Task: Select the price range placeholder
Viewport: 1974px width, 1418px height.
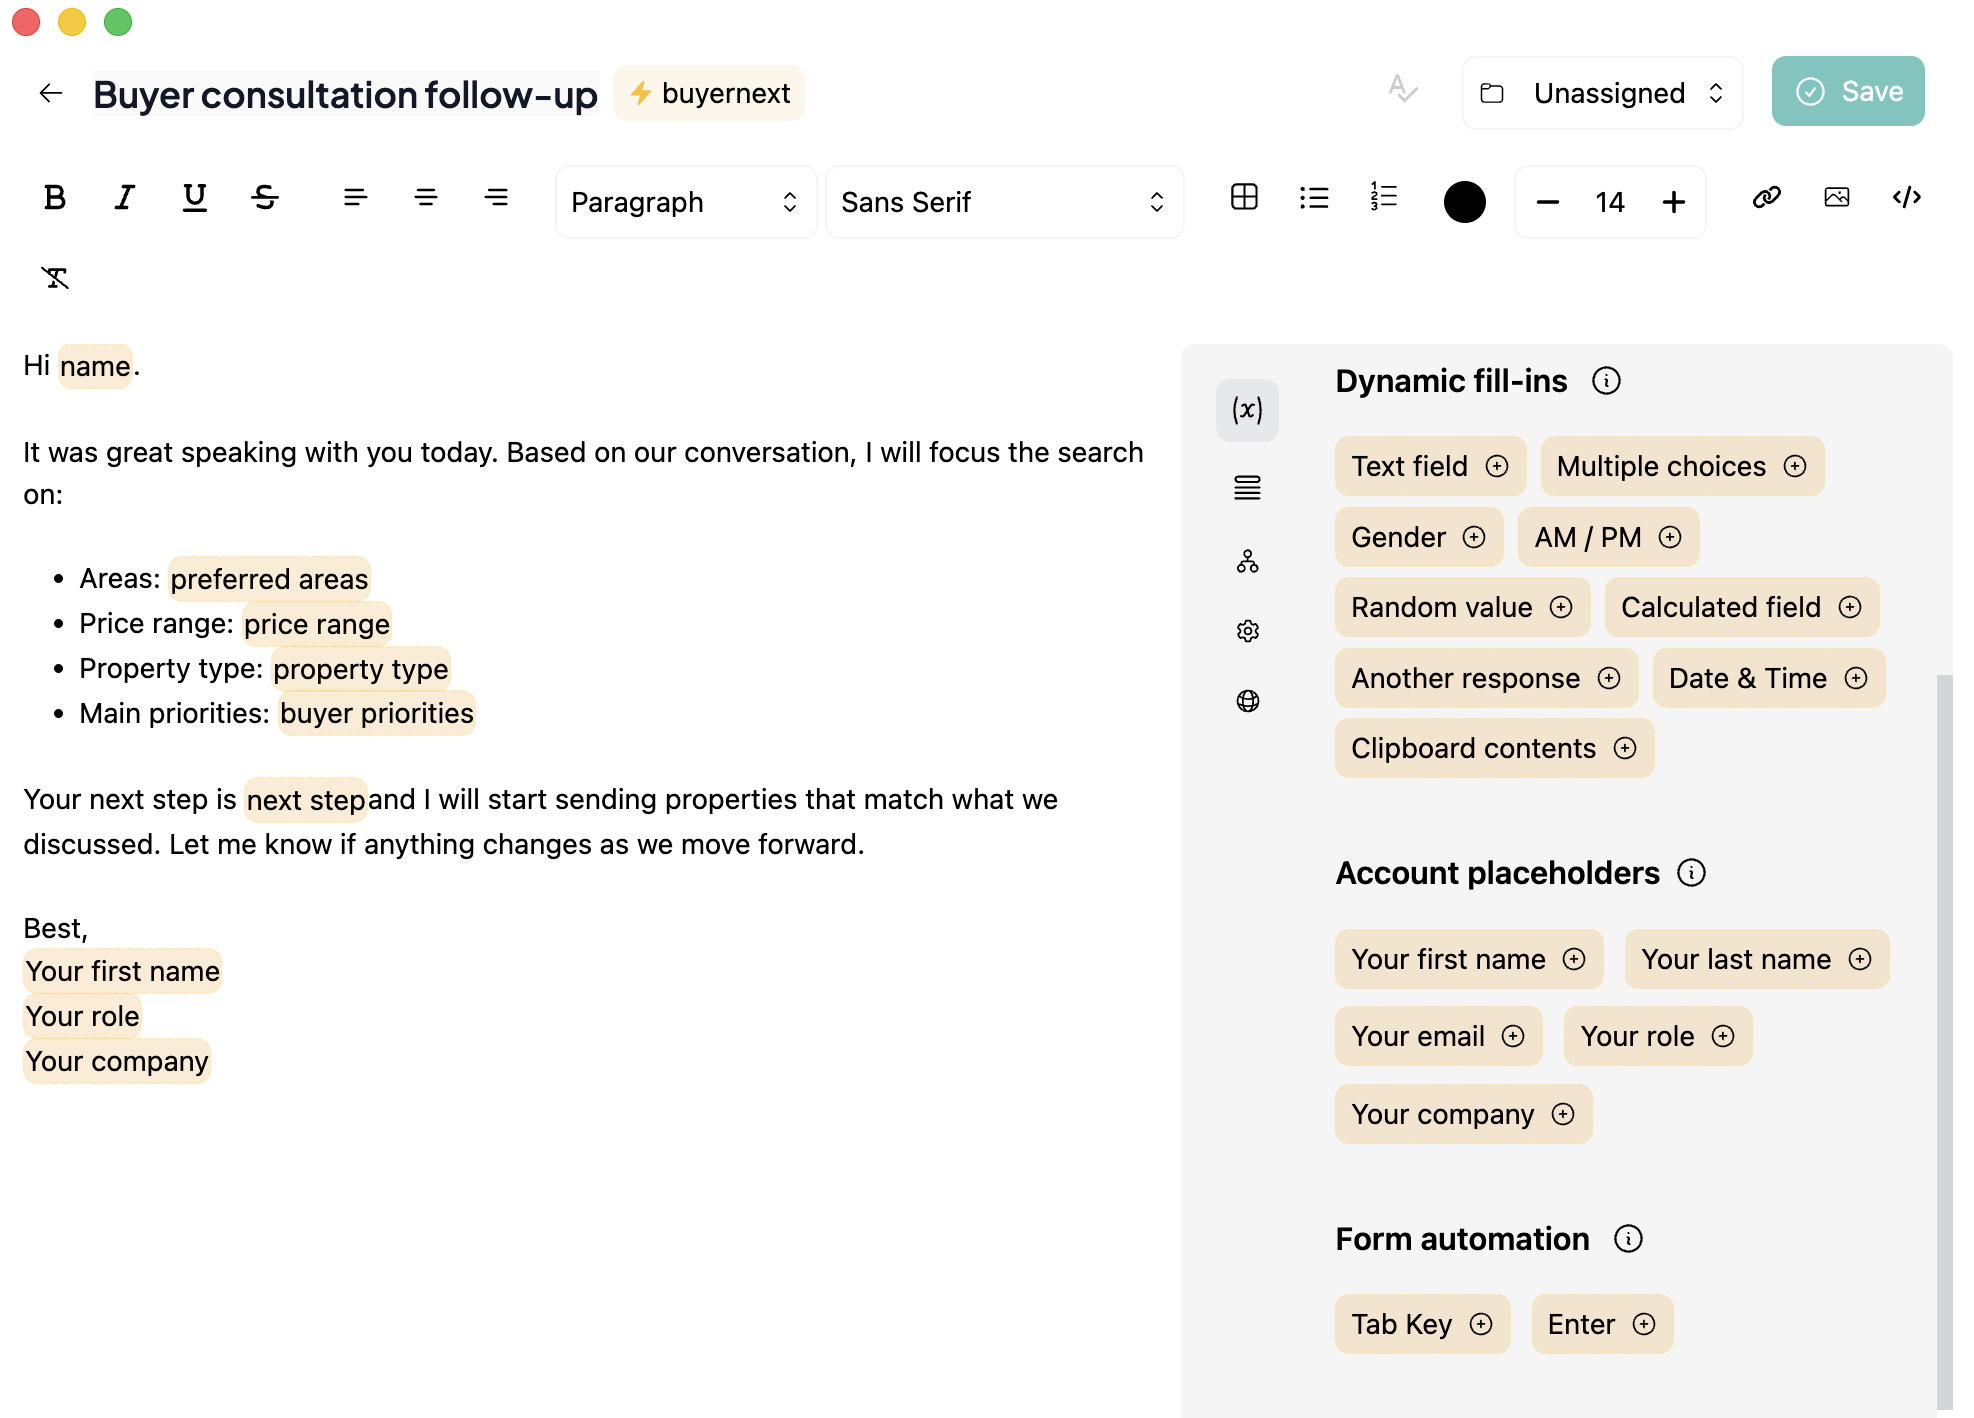Action: pyautogui.click(x=316, y=624)
